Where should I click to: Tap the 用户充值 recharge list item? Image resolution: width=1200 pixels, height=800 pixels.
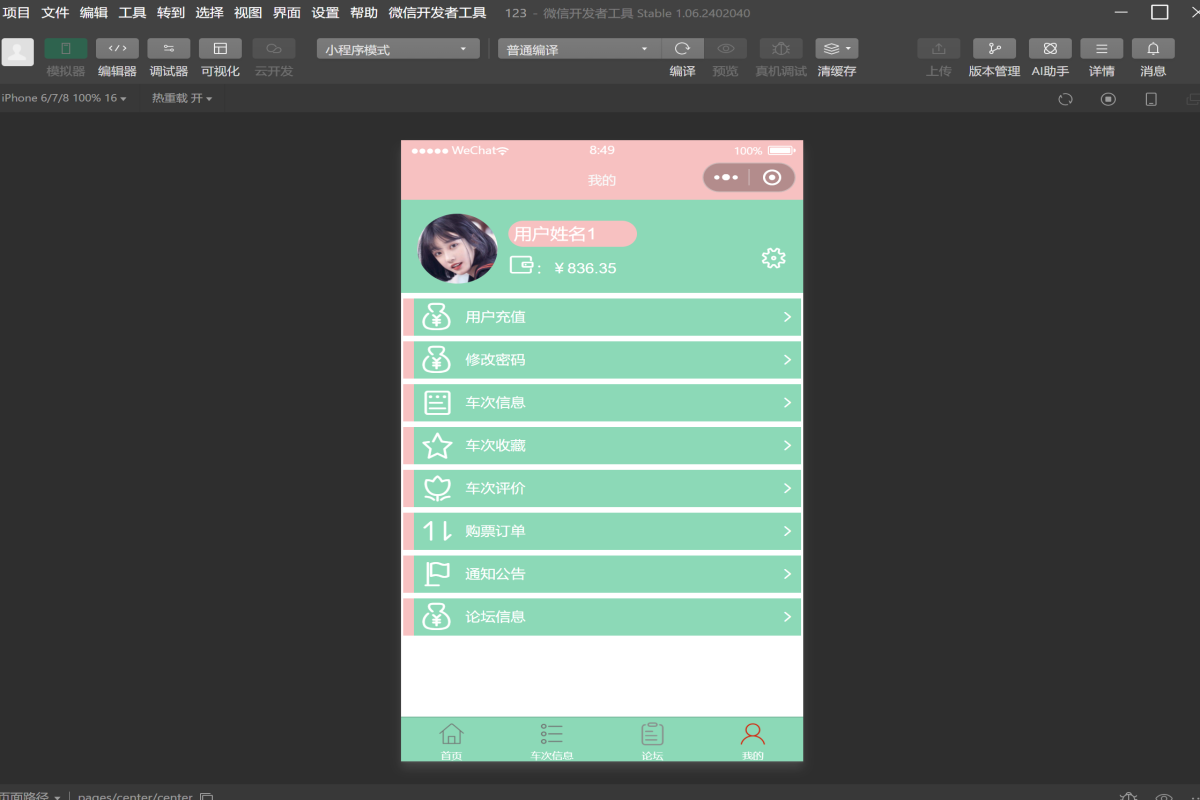602,317
